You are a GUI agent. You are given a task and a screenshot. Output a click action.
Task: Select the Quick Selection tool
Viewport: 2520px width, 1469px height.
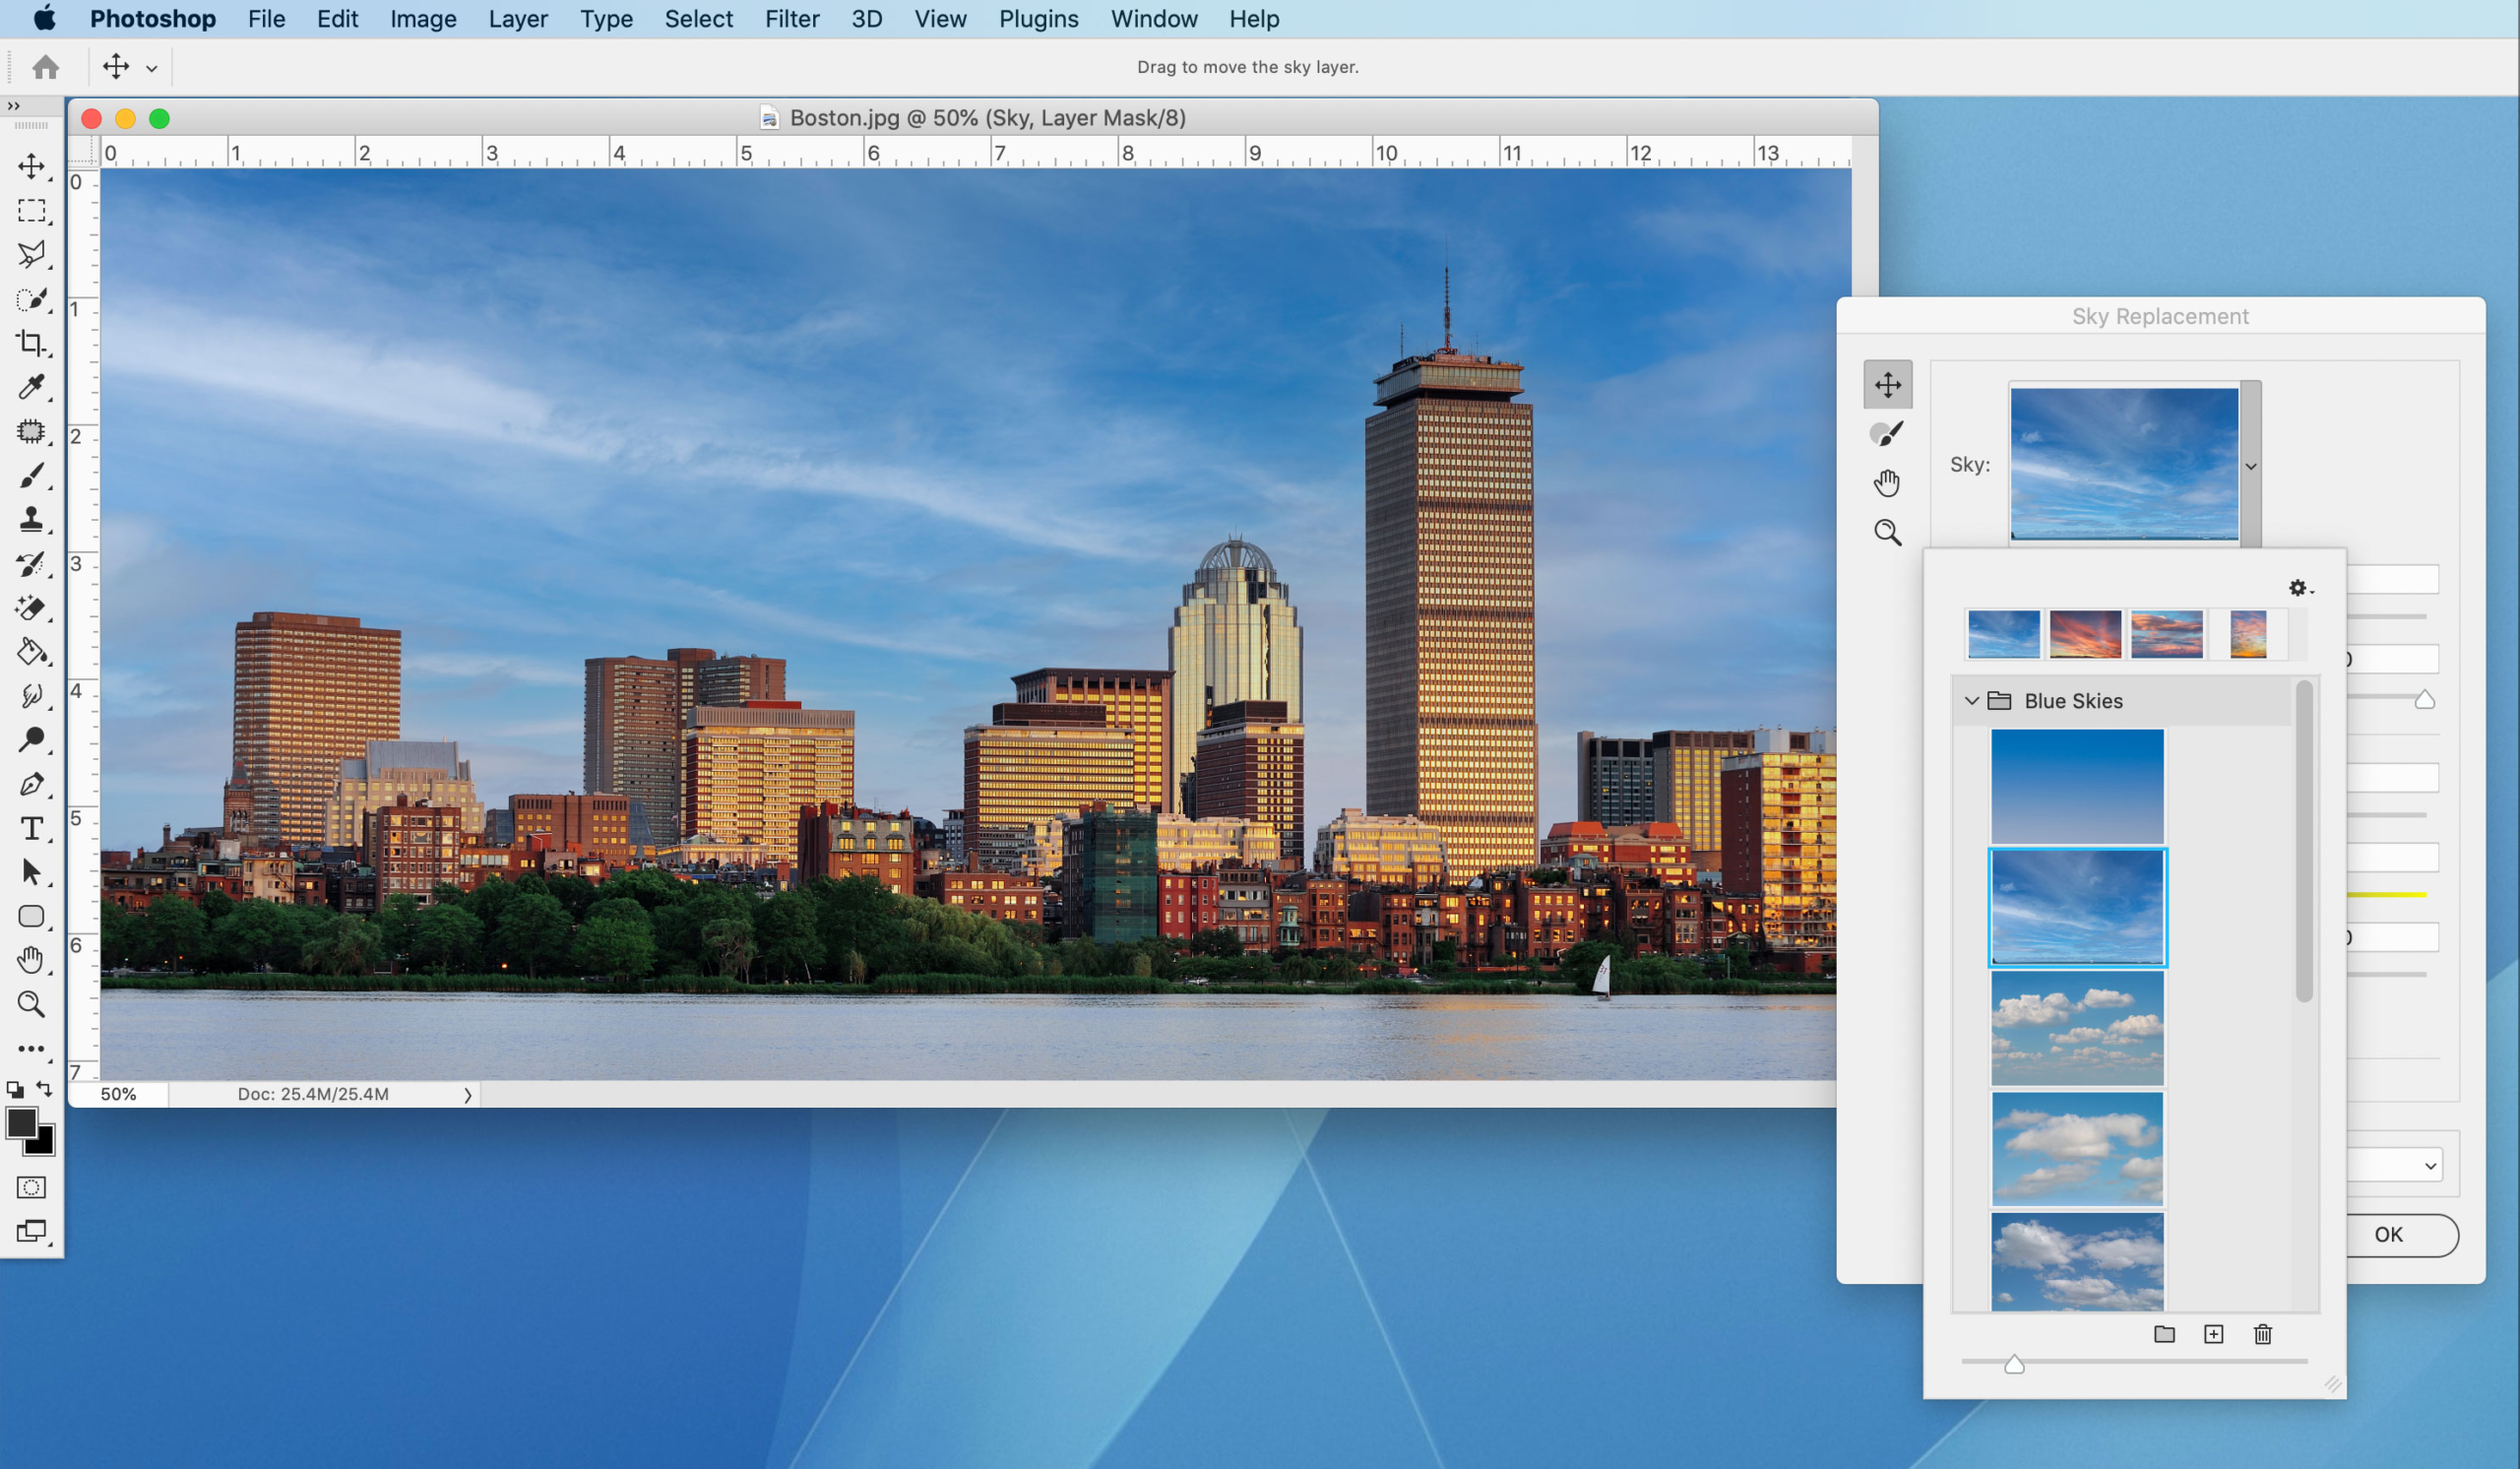tap(31, 299)
